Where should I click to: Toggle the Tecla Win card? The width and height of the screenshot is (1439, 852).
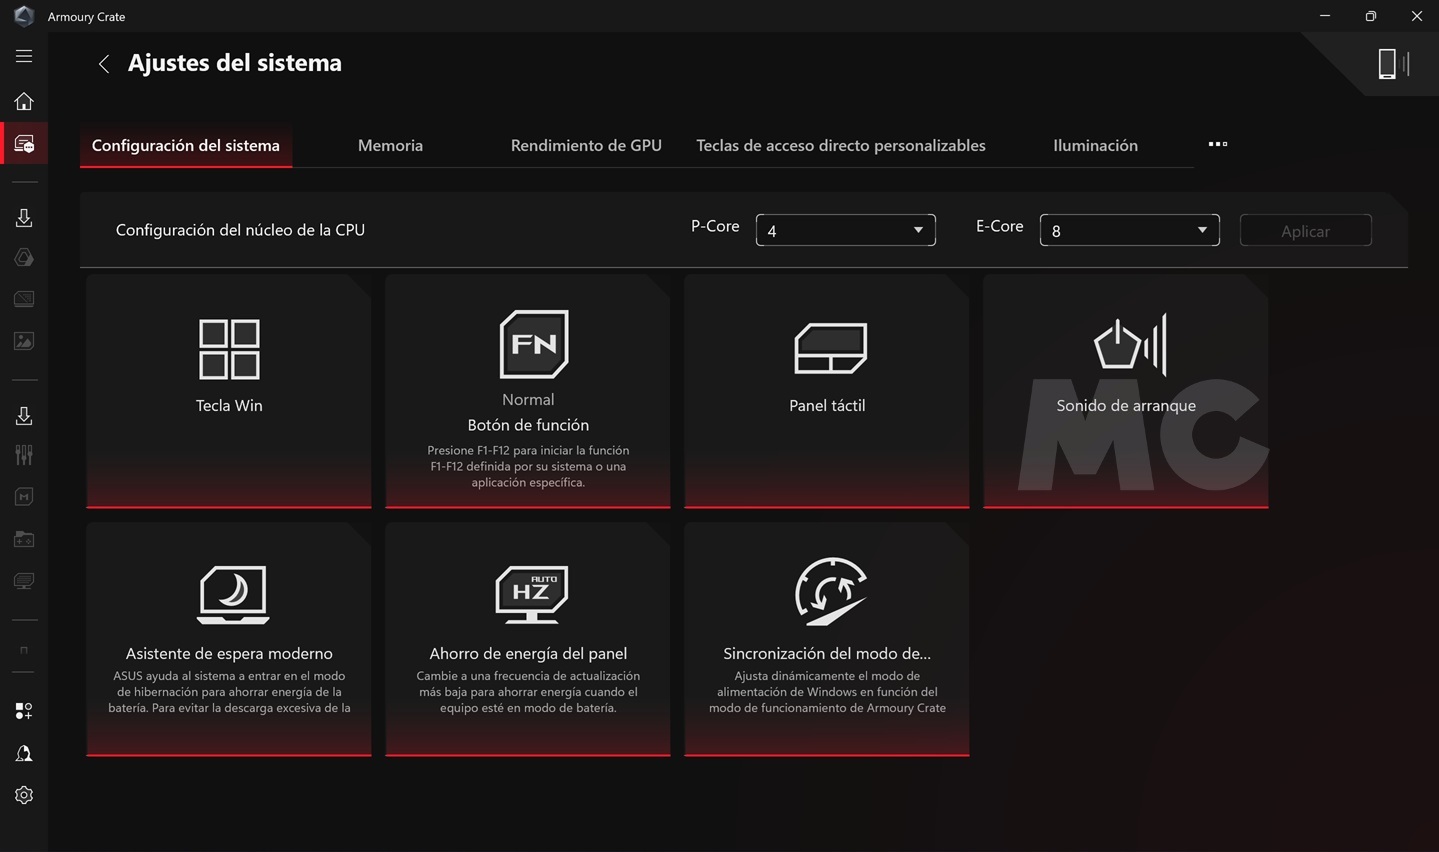229,391
